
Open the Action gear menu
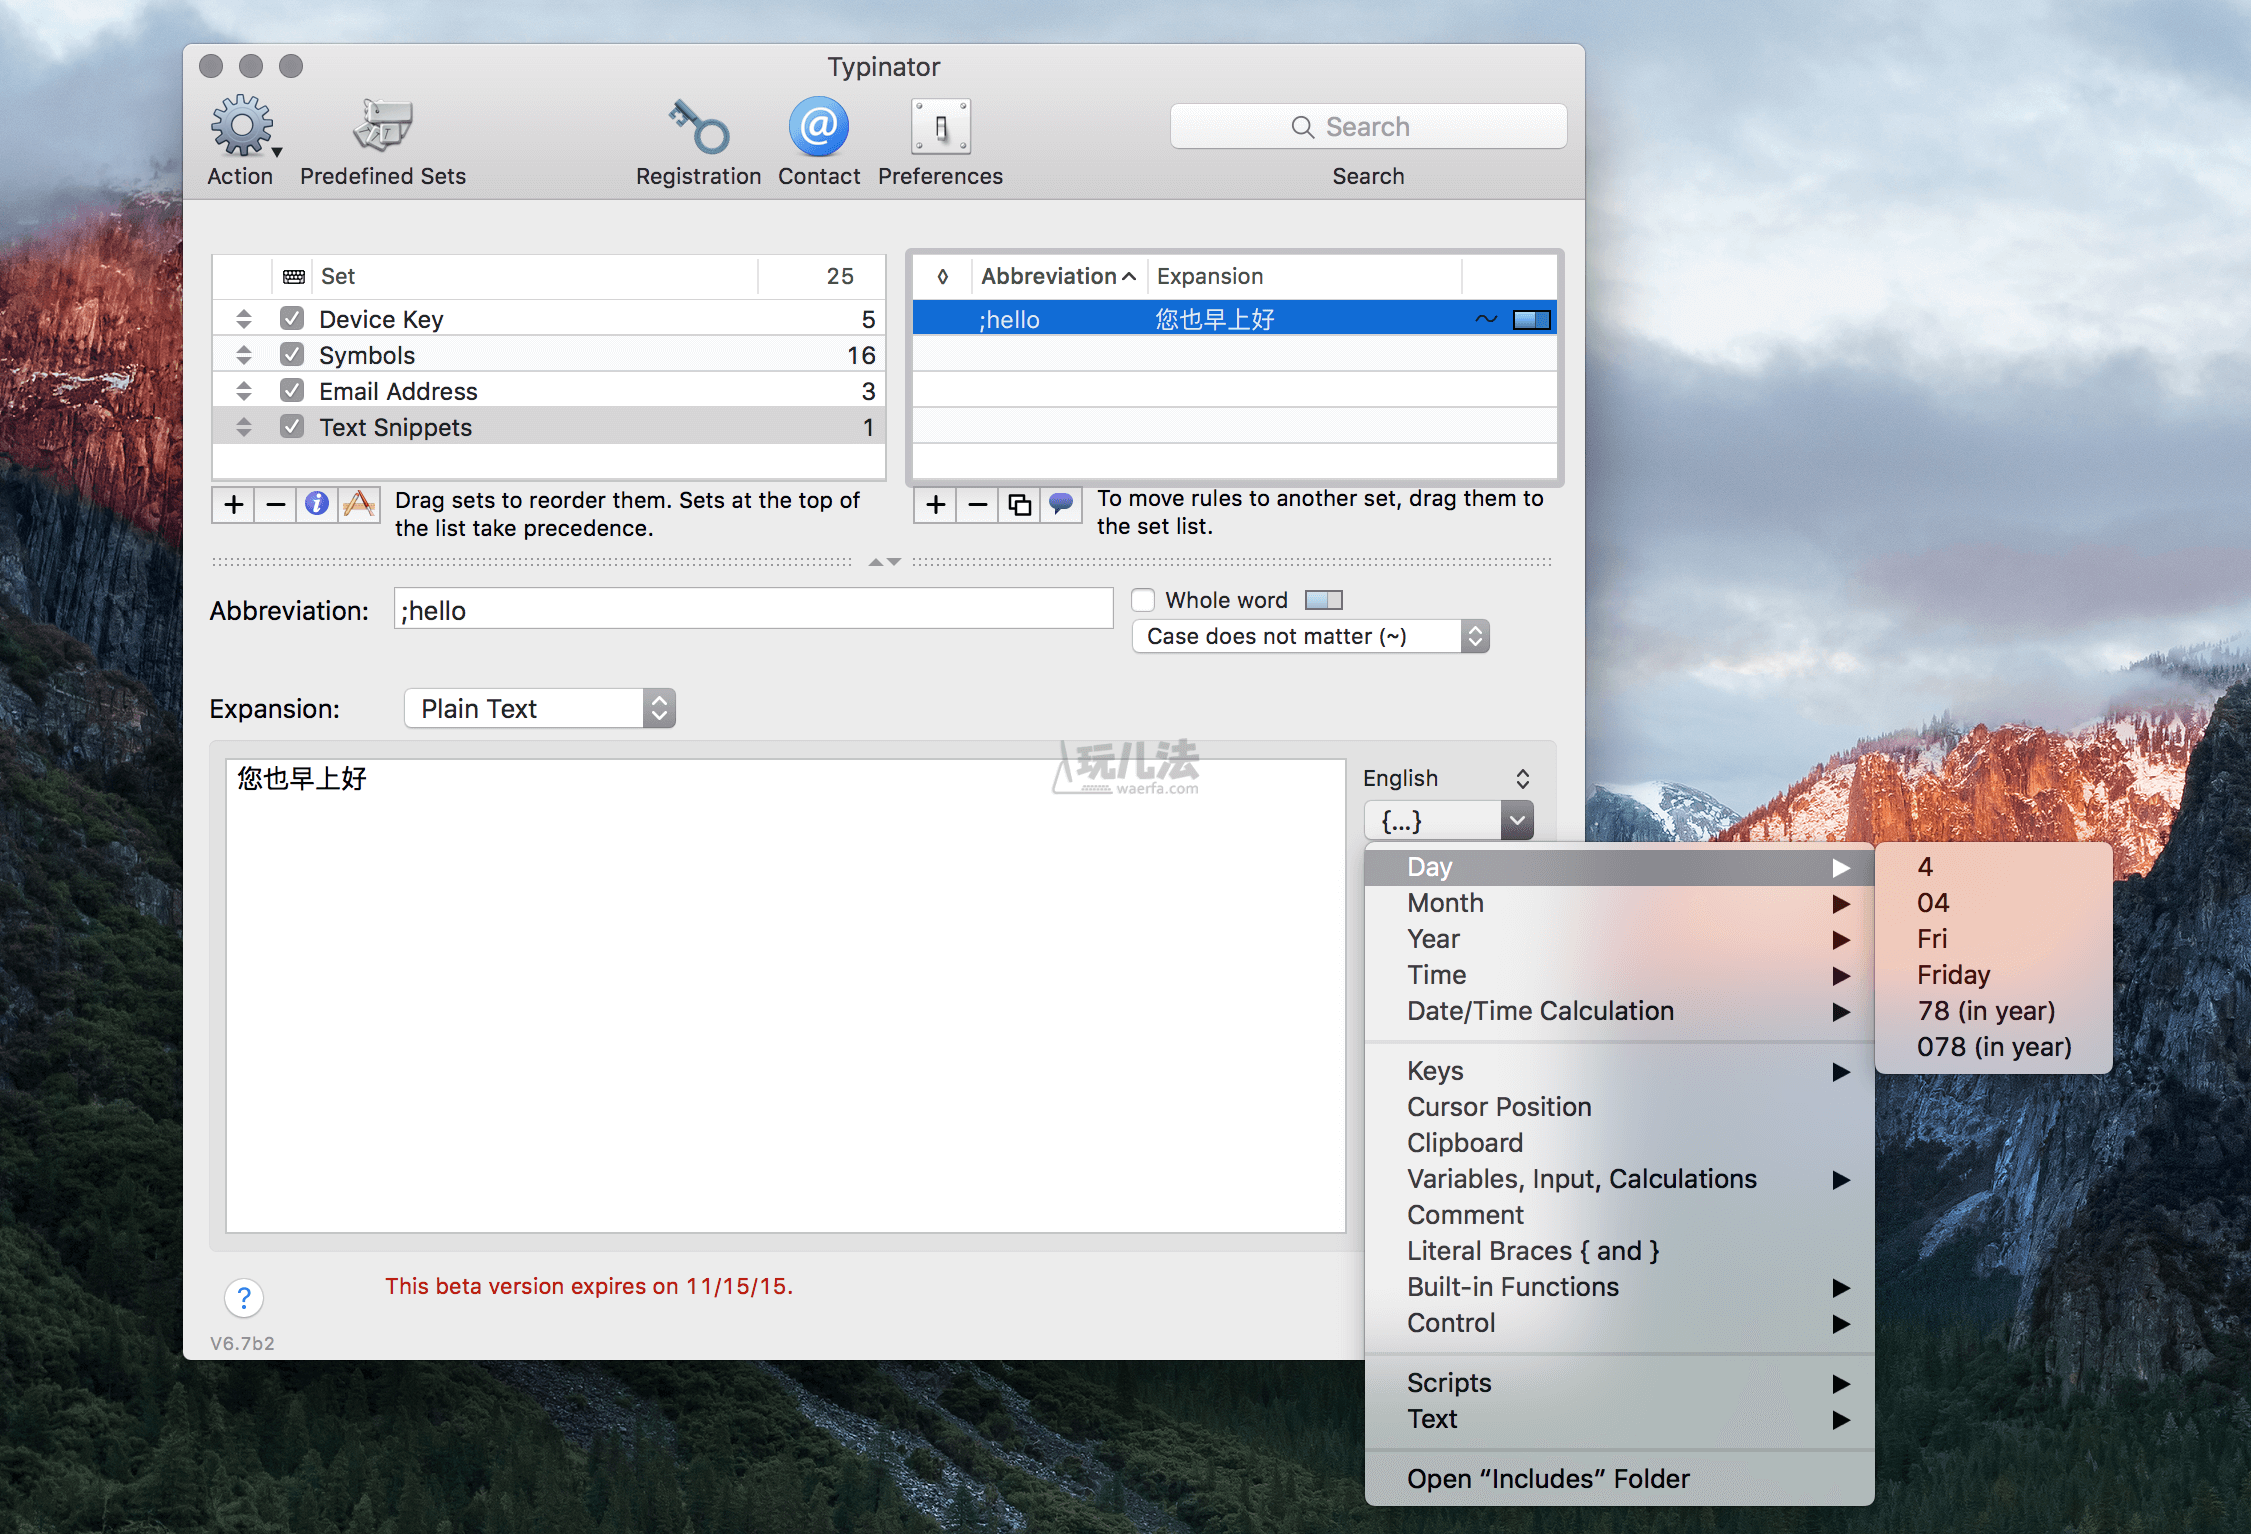(x=244, y=127)
